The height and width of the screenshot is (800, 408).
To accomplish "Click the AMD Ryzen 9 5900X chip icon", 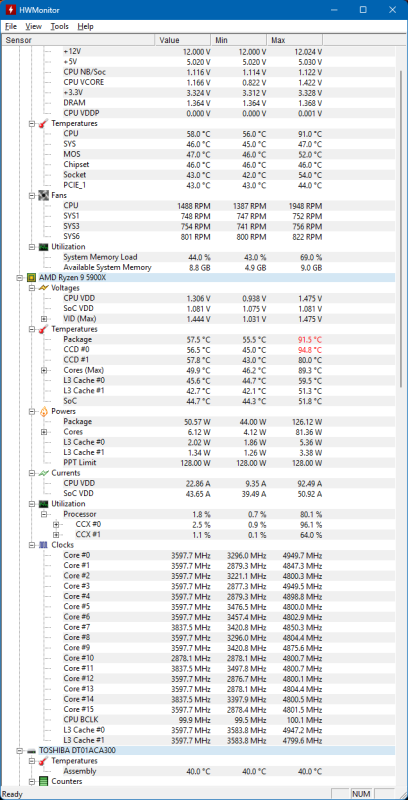I will click(32, 278).
